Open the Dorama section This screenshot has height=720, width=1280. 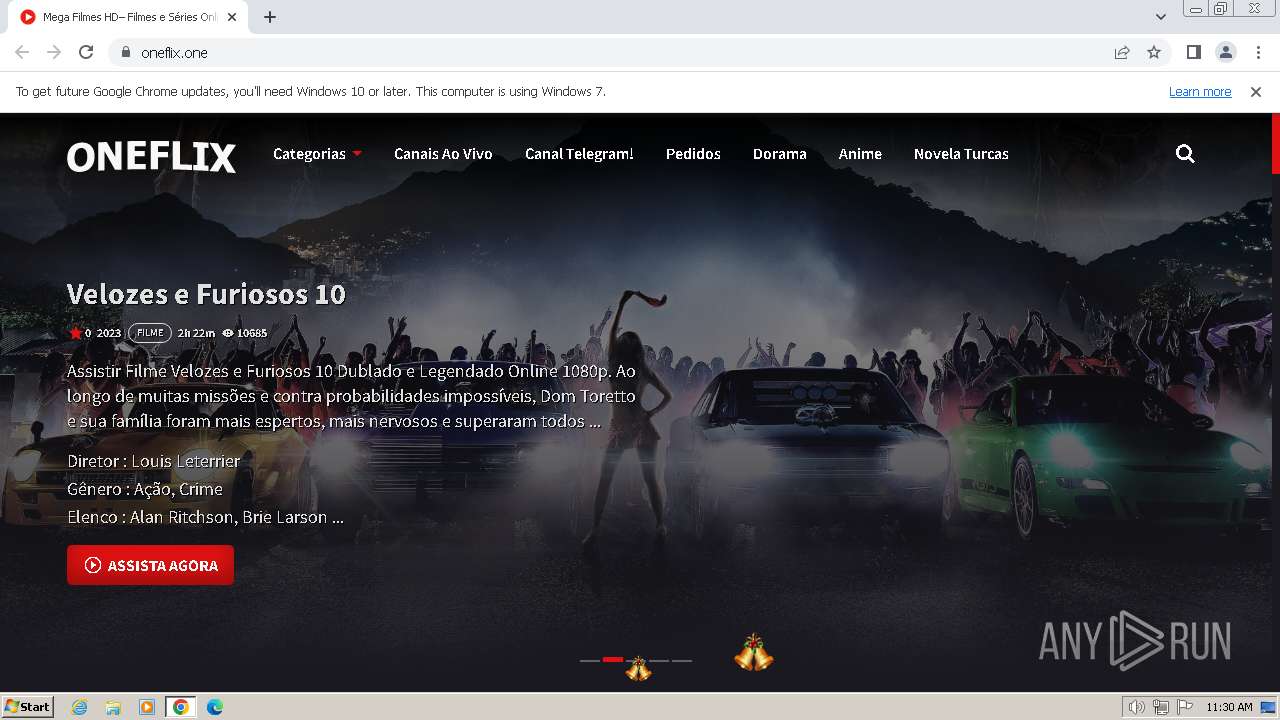pyautogui.click(x=779, y=154)
